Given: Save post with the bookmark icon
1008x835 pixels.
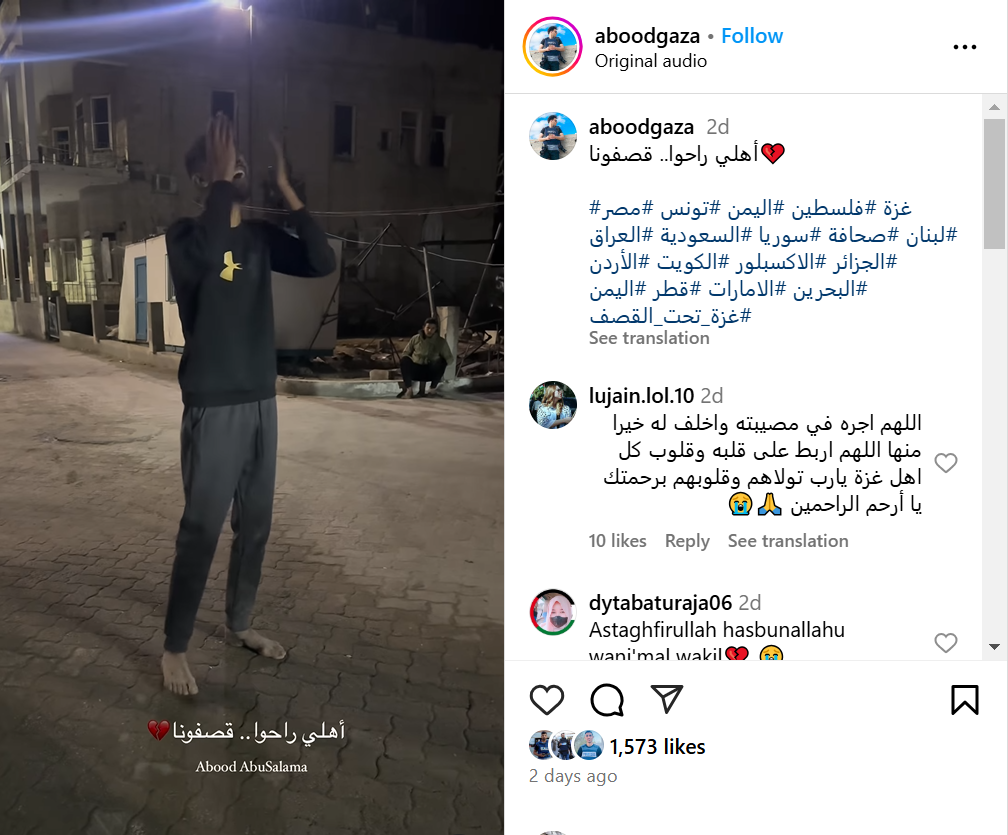Looking at the screenshot, I should [x=964, y=699].
